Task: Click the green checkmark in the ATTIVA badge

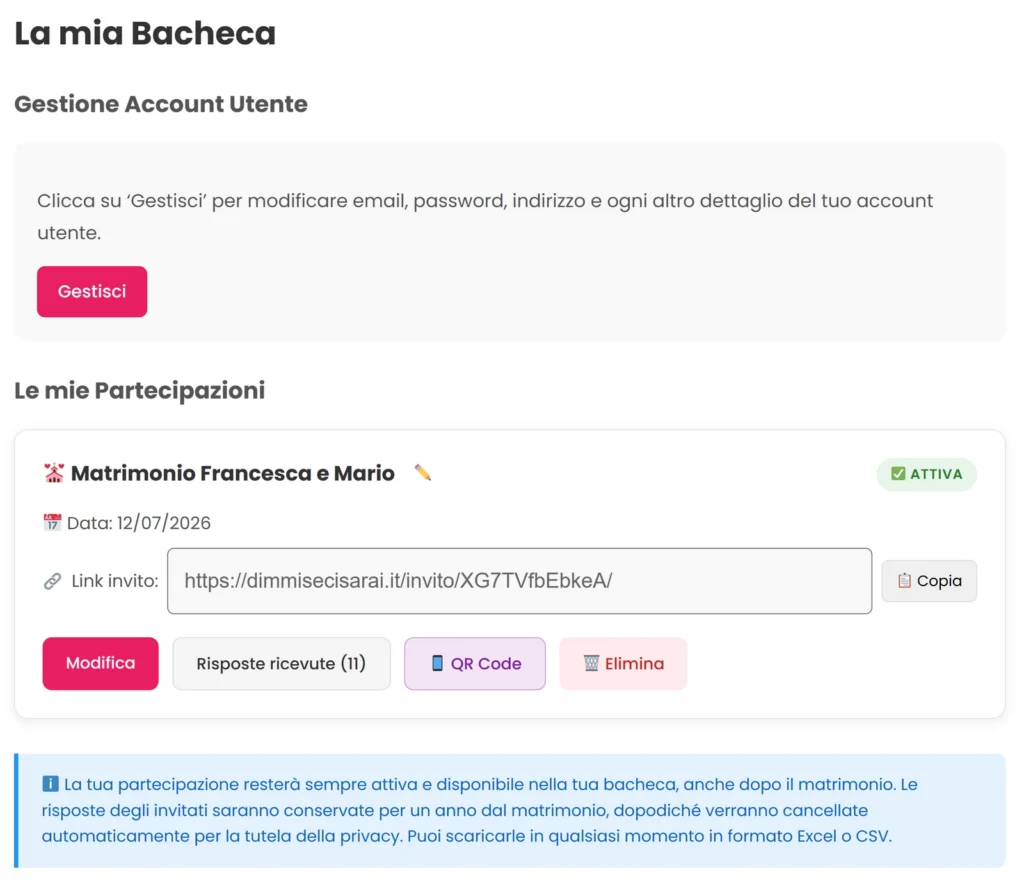Action: [x=897, y=474]
